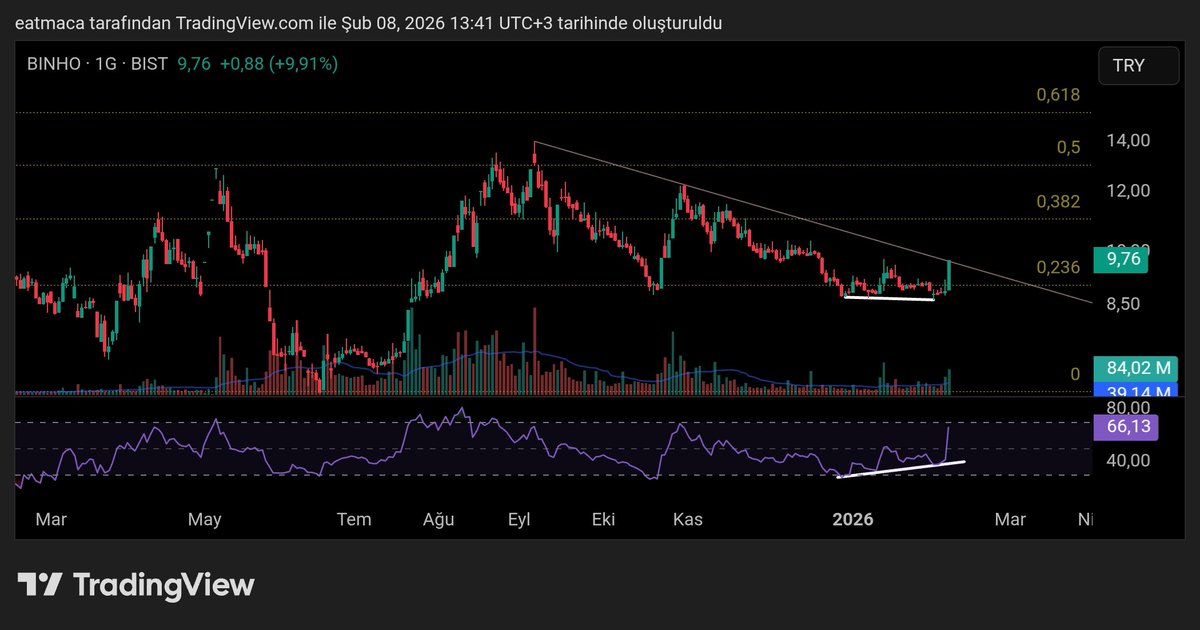Viewport: 1200px width, 630px height.
Task: Select the white support line under recent candles
Action: (889, 298)
